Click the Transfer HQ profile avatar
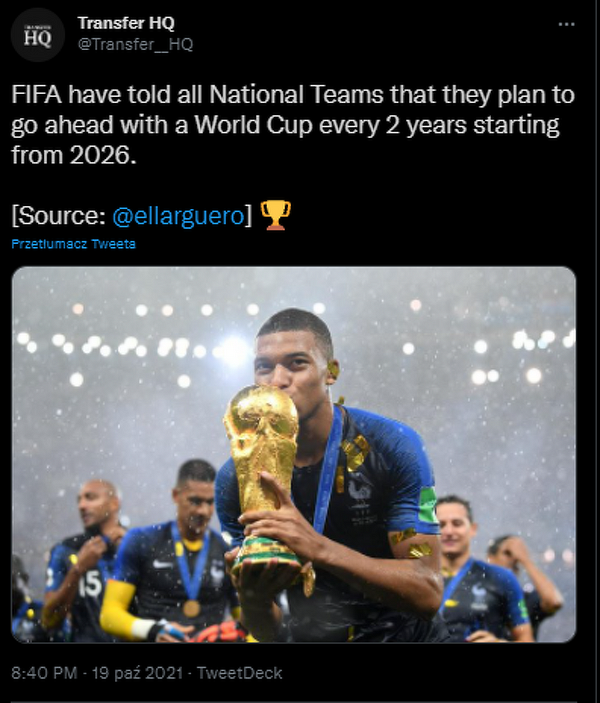Image resolution: width=600 pixels, height=703 pixels. click(x=37, y=35)
